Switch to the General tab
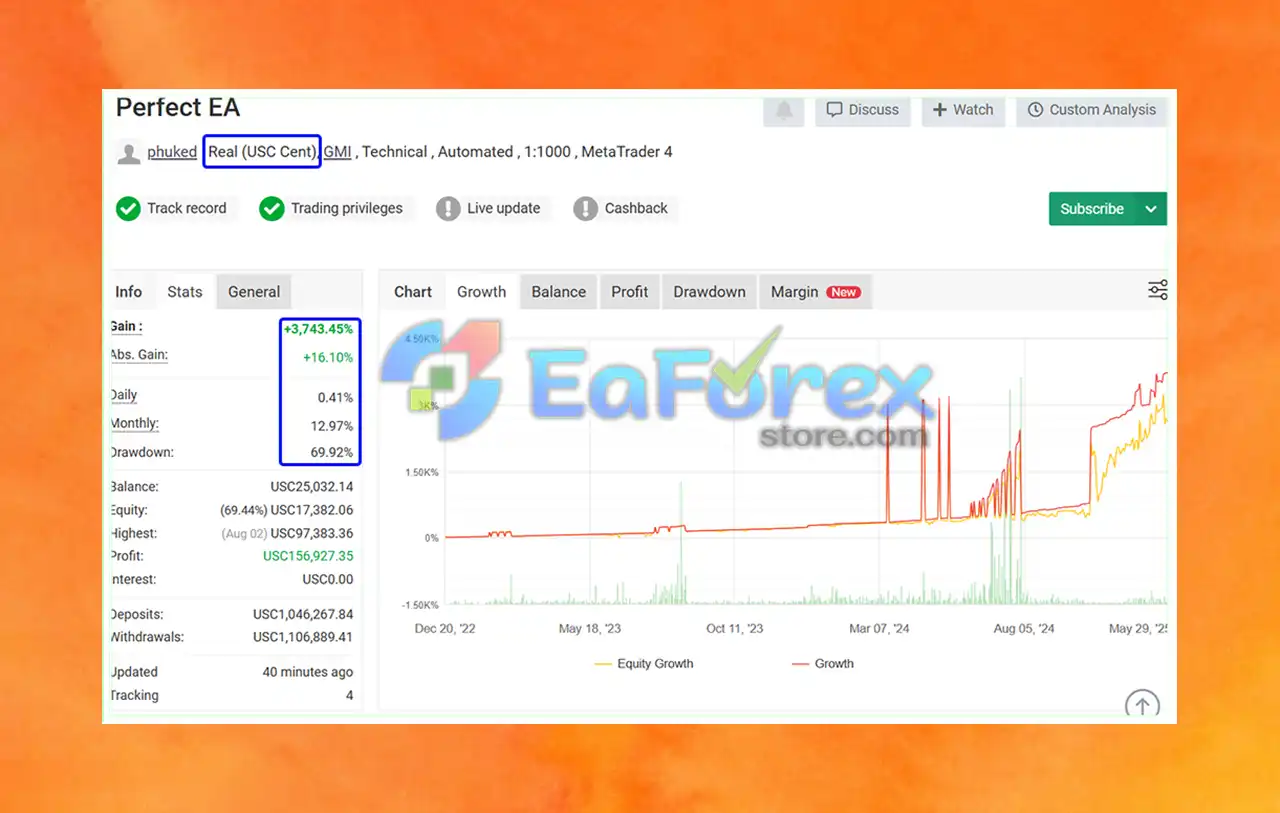This screenshot has width=1280, height=813. point(254,292)
